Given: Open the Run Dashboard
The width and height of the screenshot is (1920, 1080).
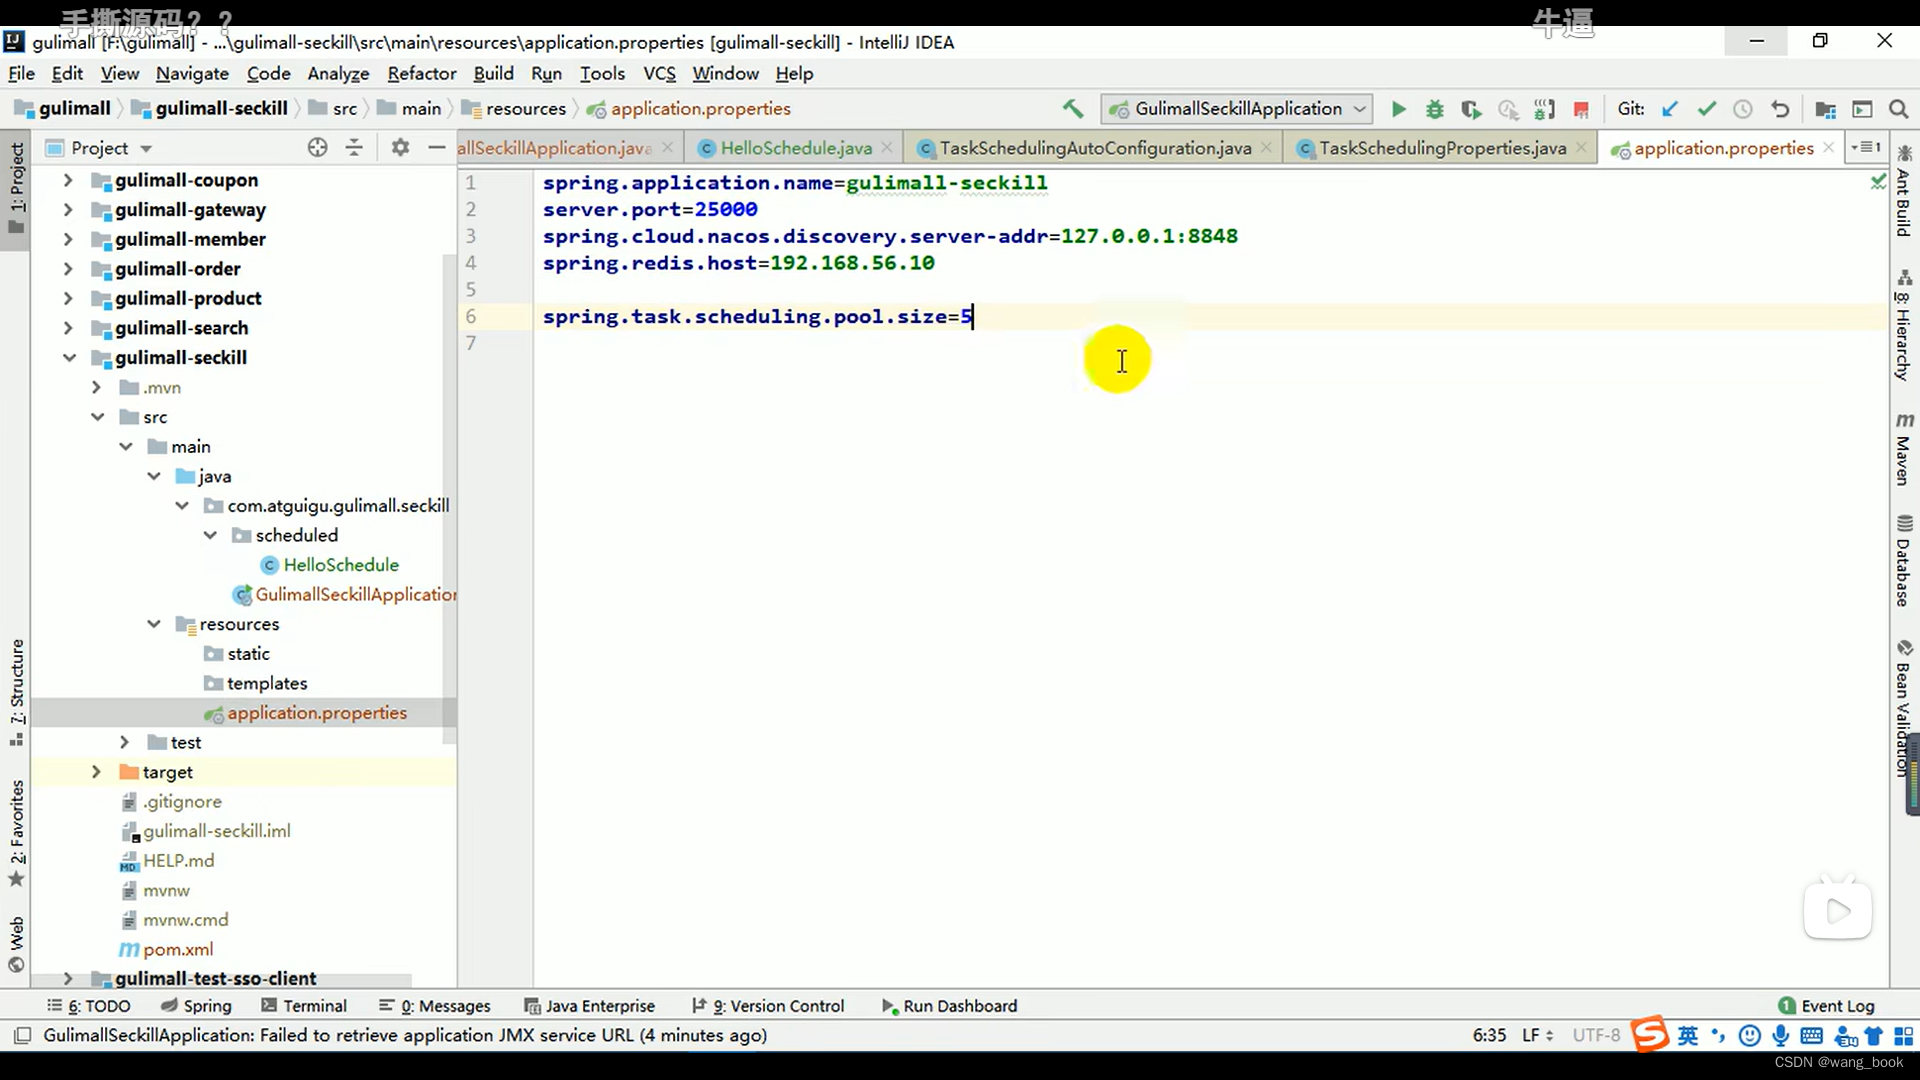Looking at the screenshot, I should 949,1006.
